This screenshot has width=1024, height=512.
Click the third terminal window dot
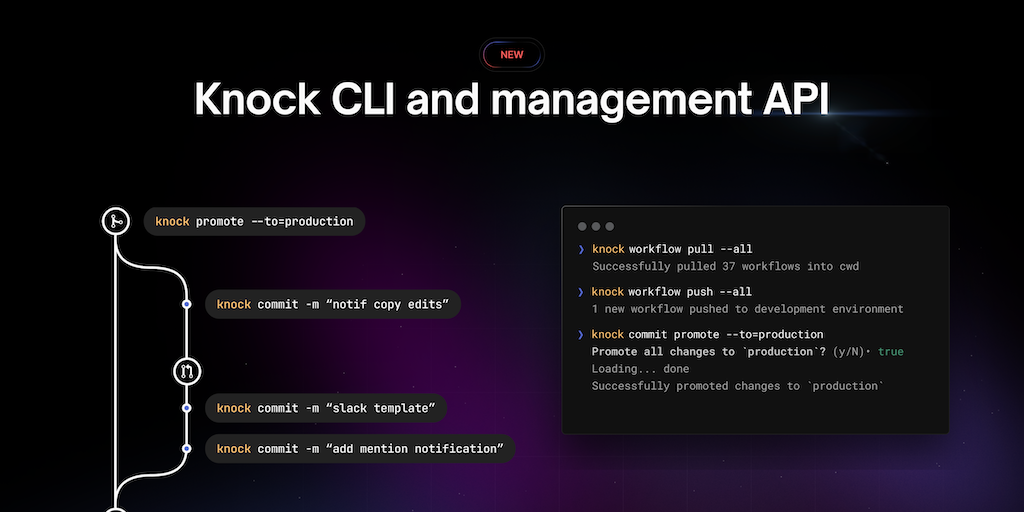pos(609,227)
